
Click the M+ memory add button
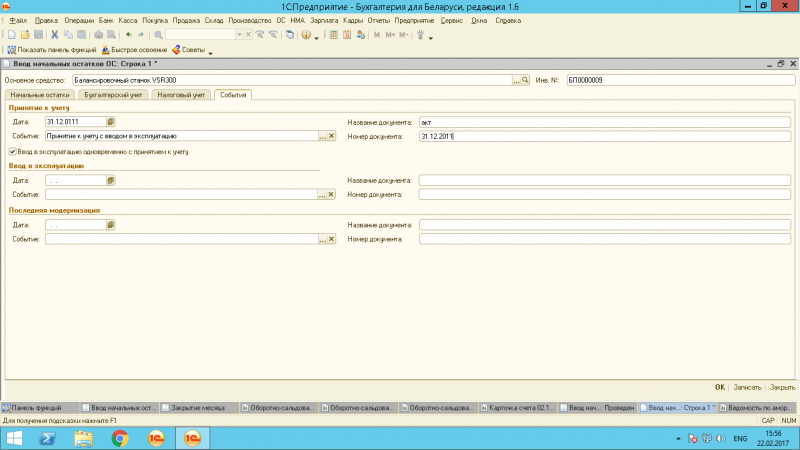point(390,35)
